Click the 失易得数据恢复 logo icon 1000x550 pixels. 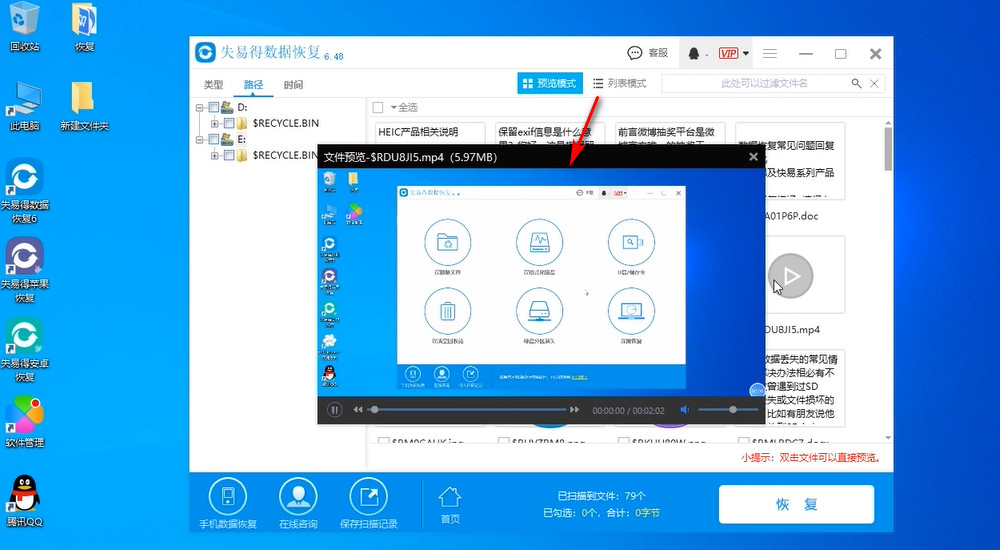205,52
